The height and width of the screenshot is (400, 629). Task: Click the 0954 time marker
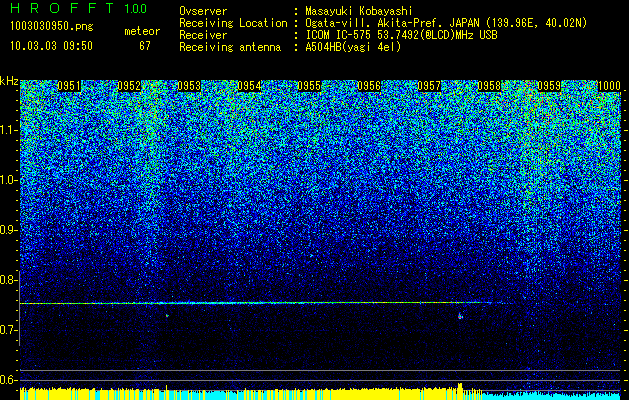249,86
